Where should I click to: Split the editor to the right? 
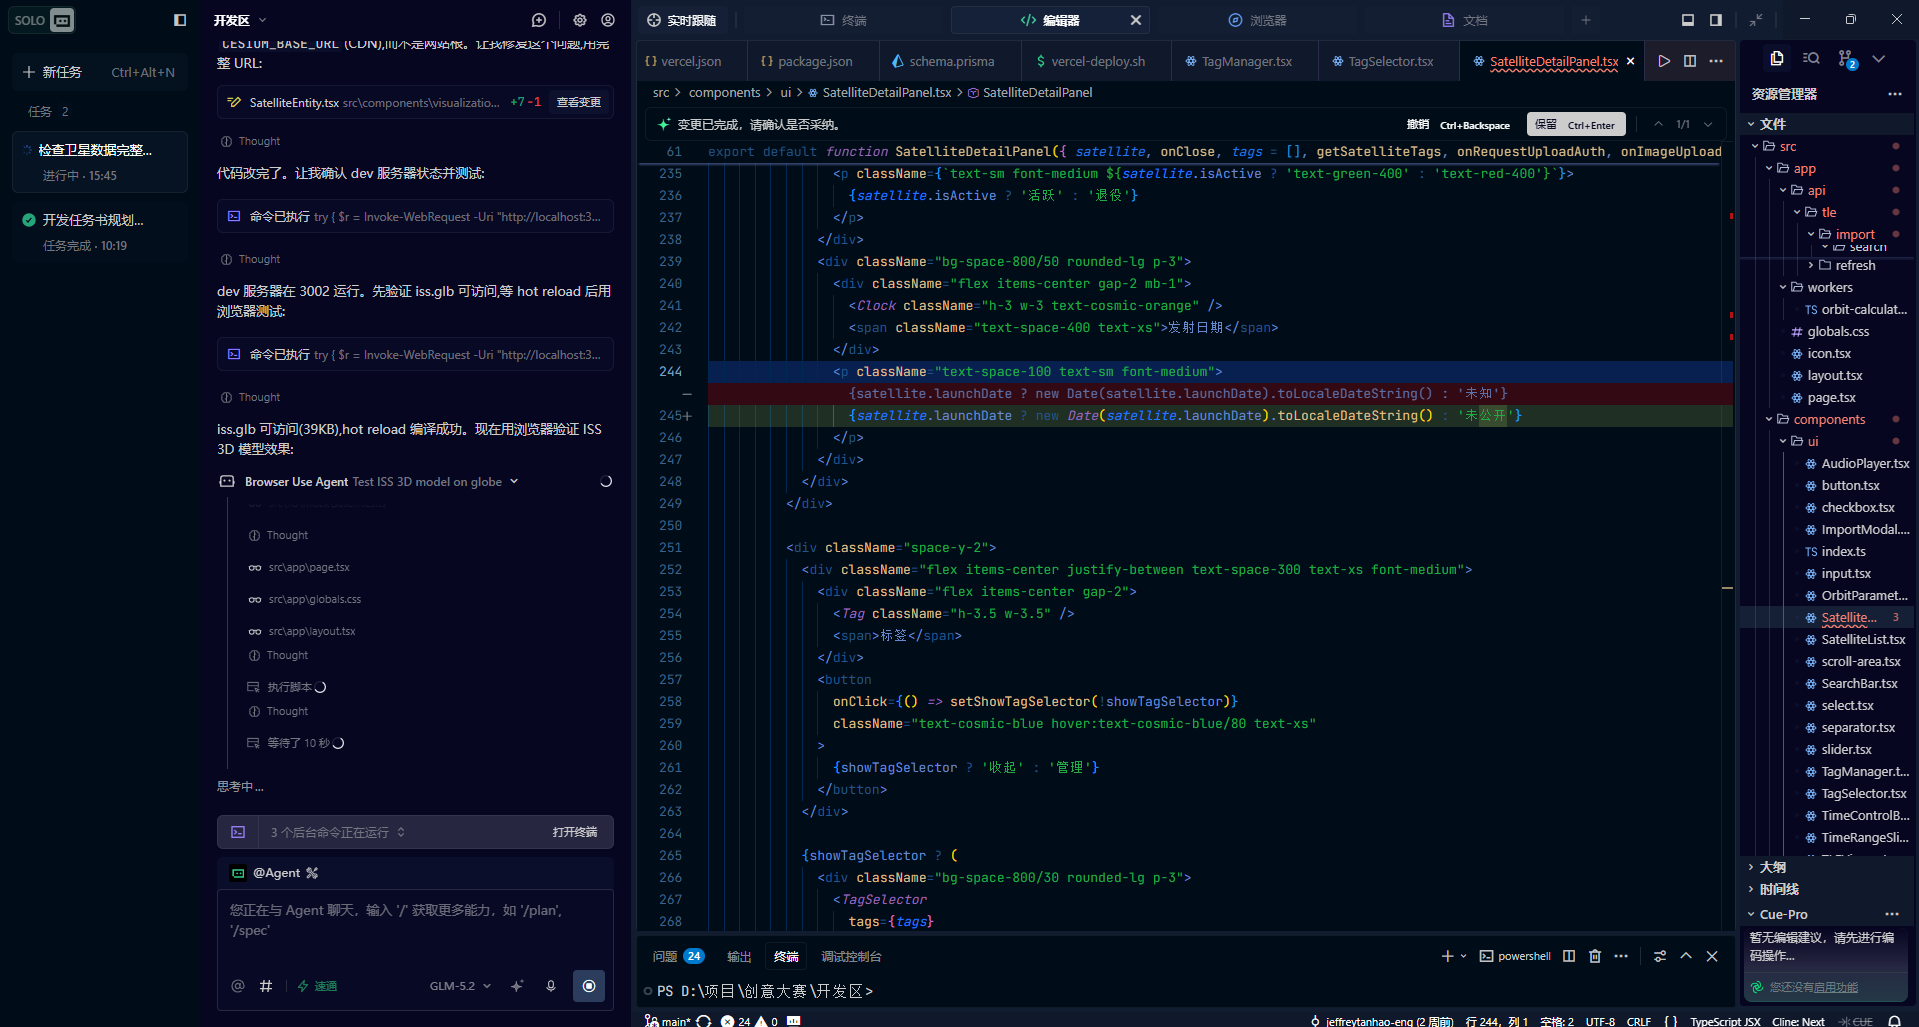(1690, 61)
